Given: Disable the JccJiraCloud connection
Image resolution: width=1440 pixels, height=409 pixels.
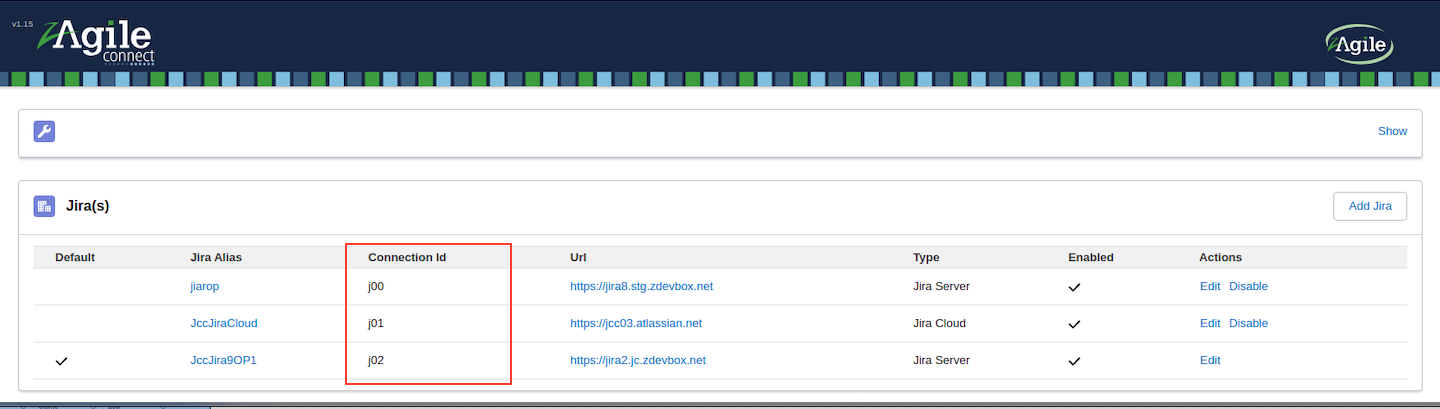Looking at the screenshot, I should tap(1248, 323).
